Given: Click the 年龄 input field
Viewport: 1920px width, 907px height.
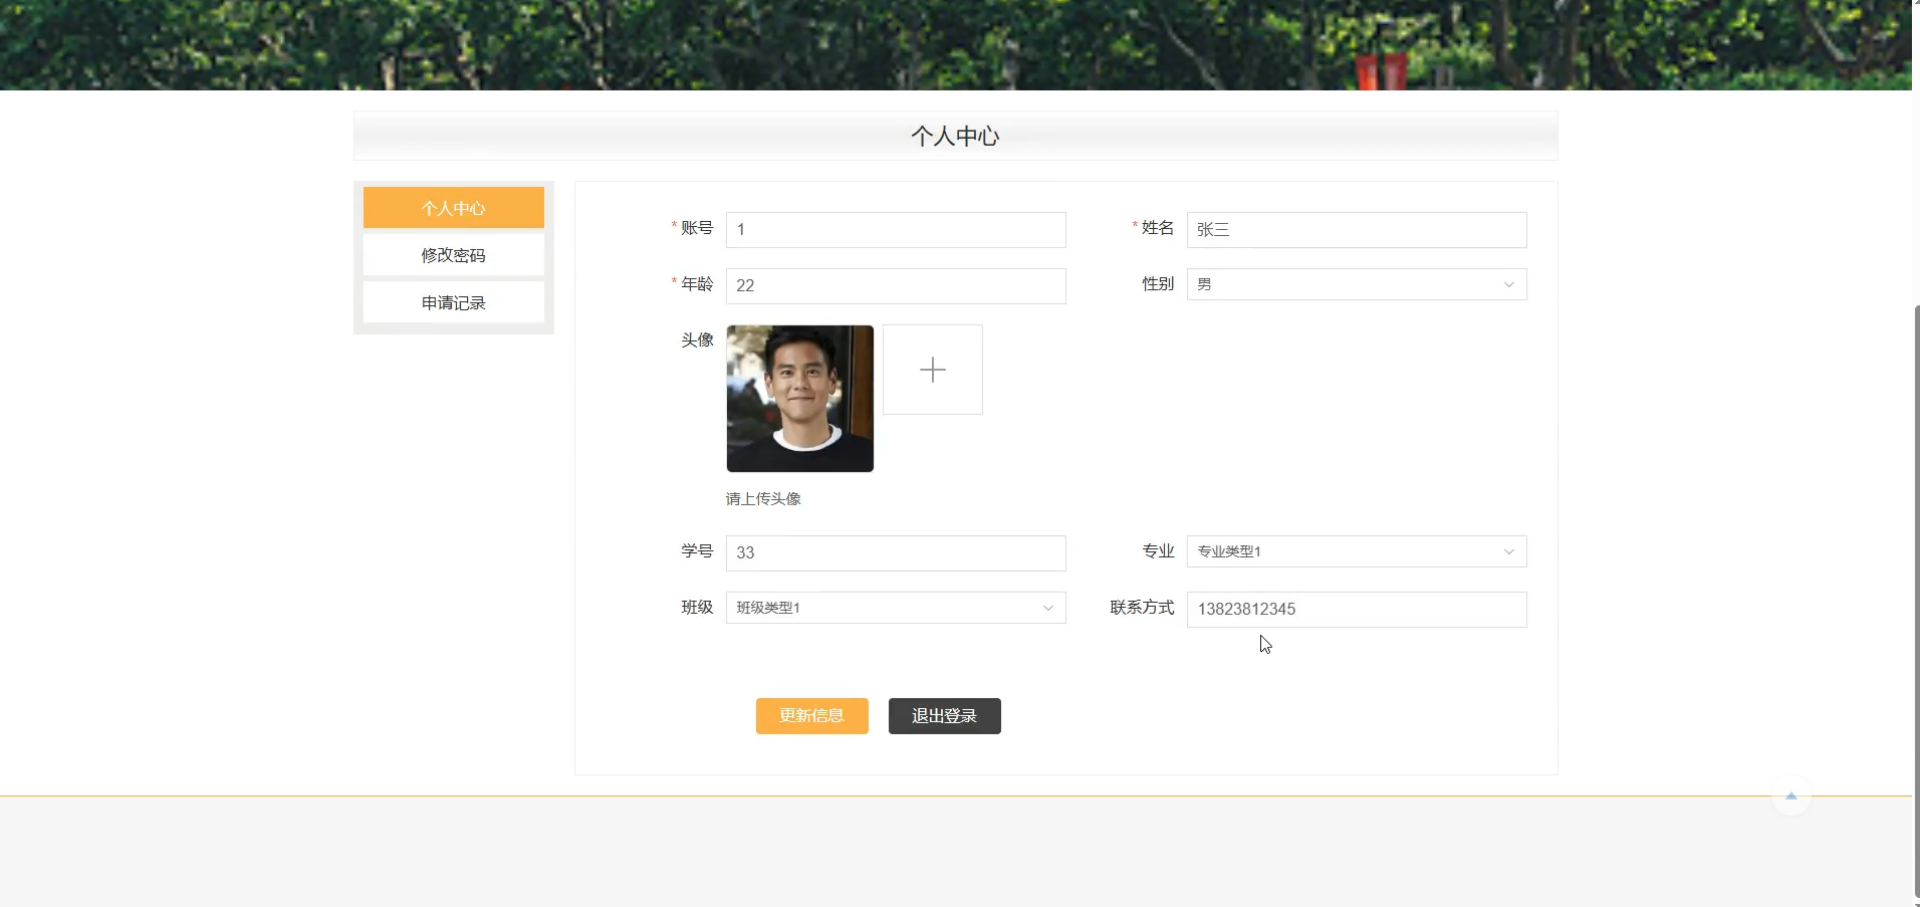Looking at the screenshot, I should pos(895,286).
